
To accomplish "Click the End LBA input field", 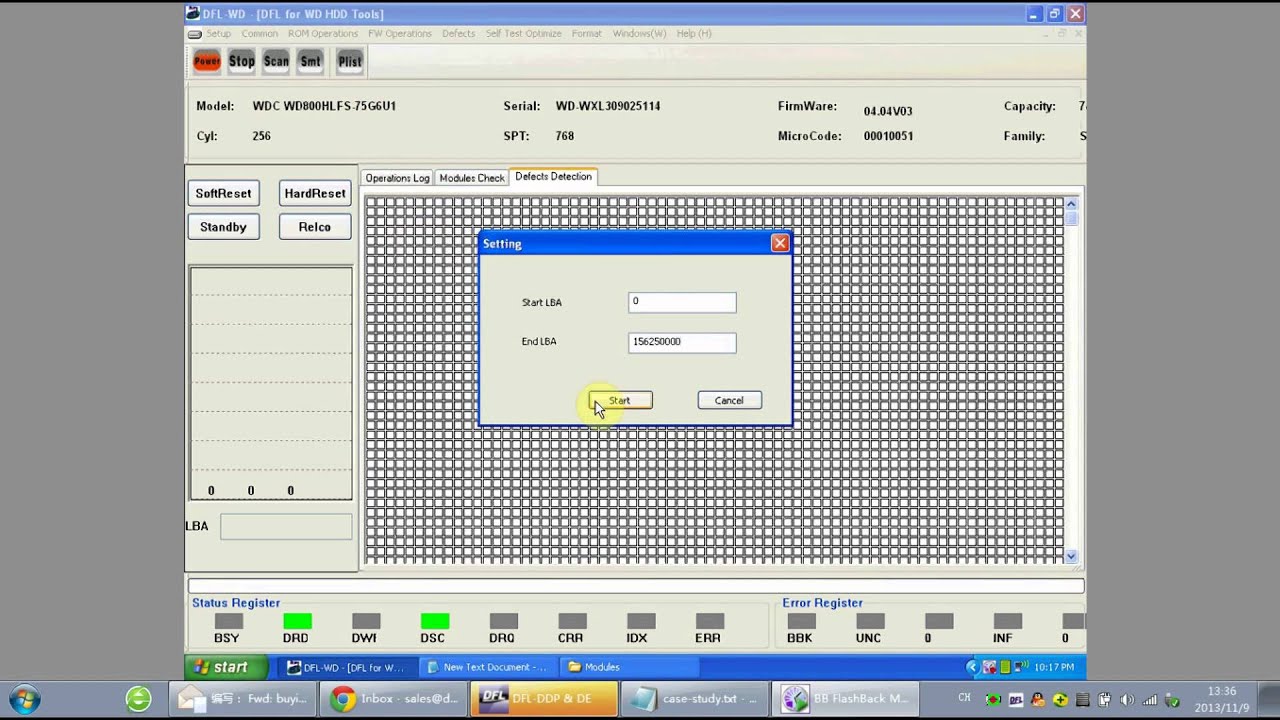I will coord(682,342).
